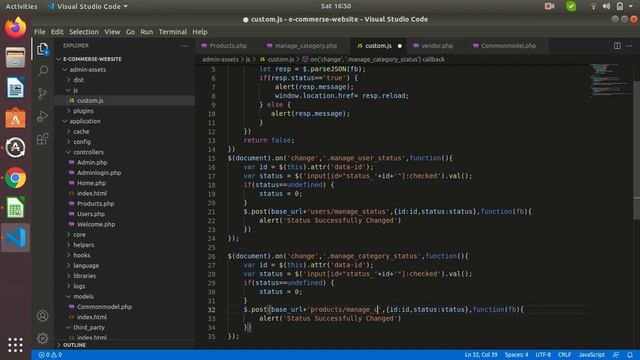Open the Selection menu
This screenshot has height=360, width=640.
(x=84, y=32)
